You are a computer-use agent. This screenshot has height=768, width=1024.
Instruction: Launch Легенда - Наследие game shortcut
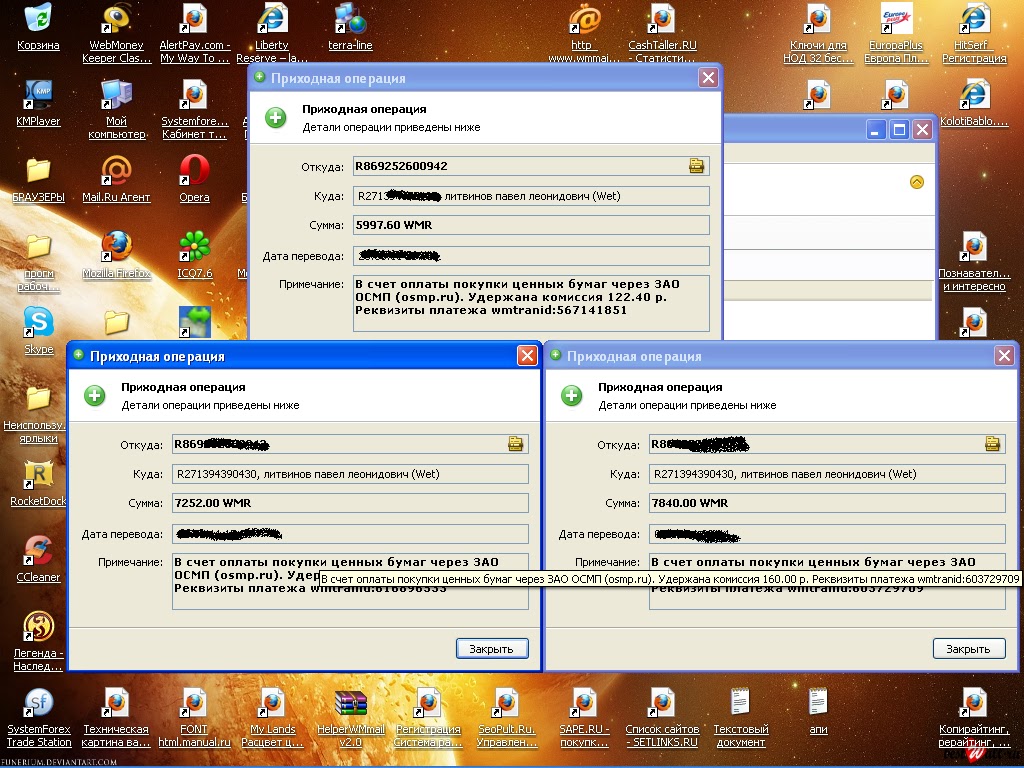click(x=38, y=641)
